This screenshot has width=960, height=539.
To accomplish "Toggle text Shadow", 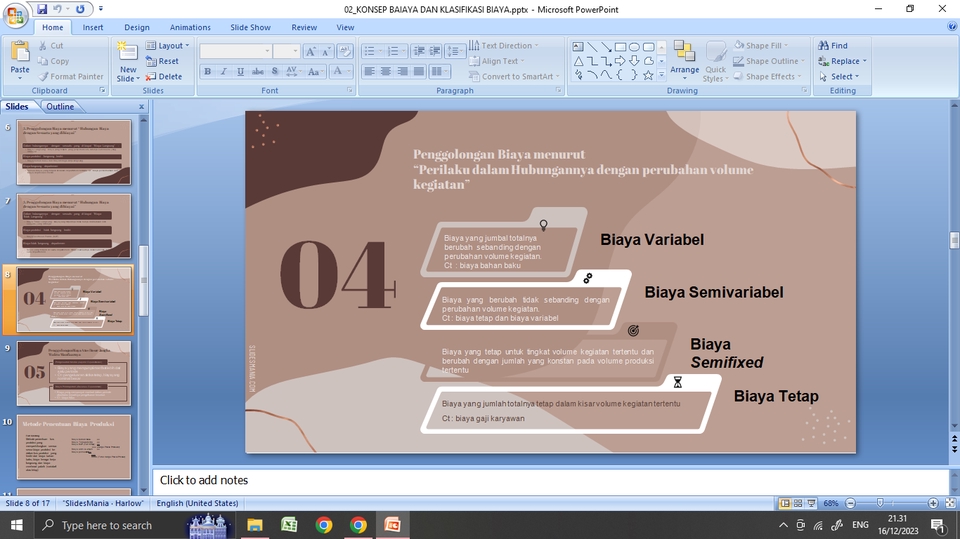I will click(x=275, y=72).
